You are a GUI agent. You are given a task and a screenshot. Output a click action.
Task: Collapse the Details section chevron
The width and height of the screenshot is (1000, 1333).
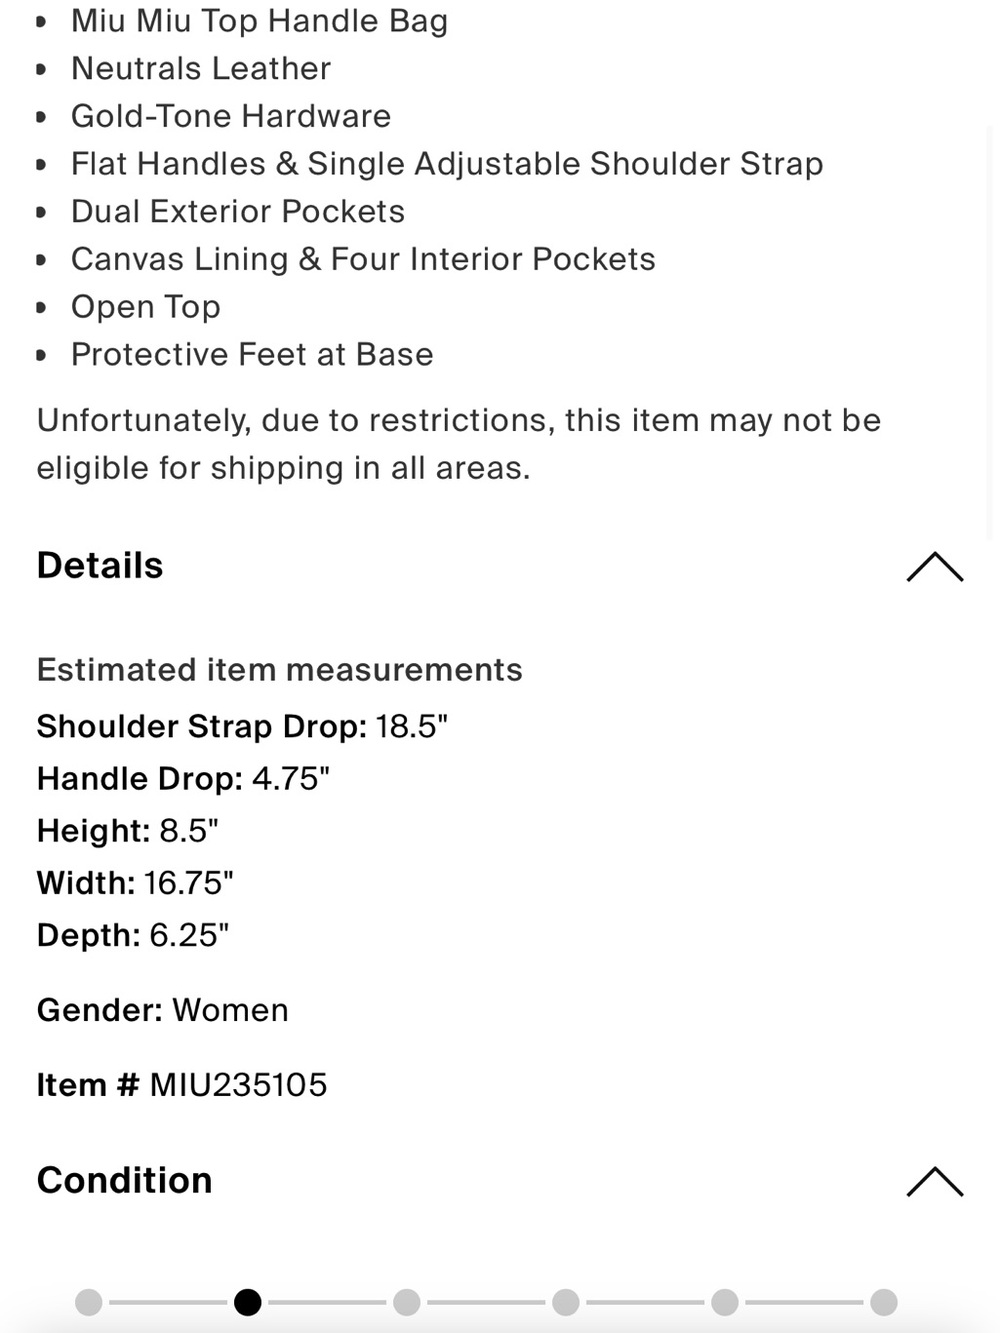click(x=934, y=566)
